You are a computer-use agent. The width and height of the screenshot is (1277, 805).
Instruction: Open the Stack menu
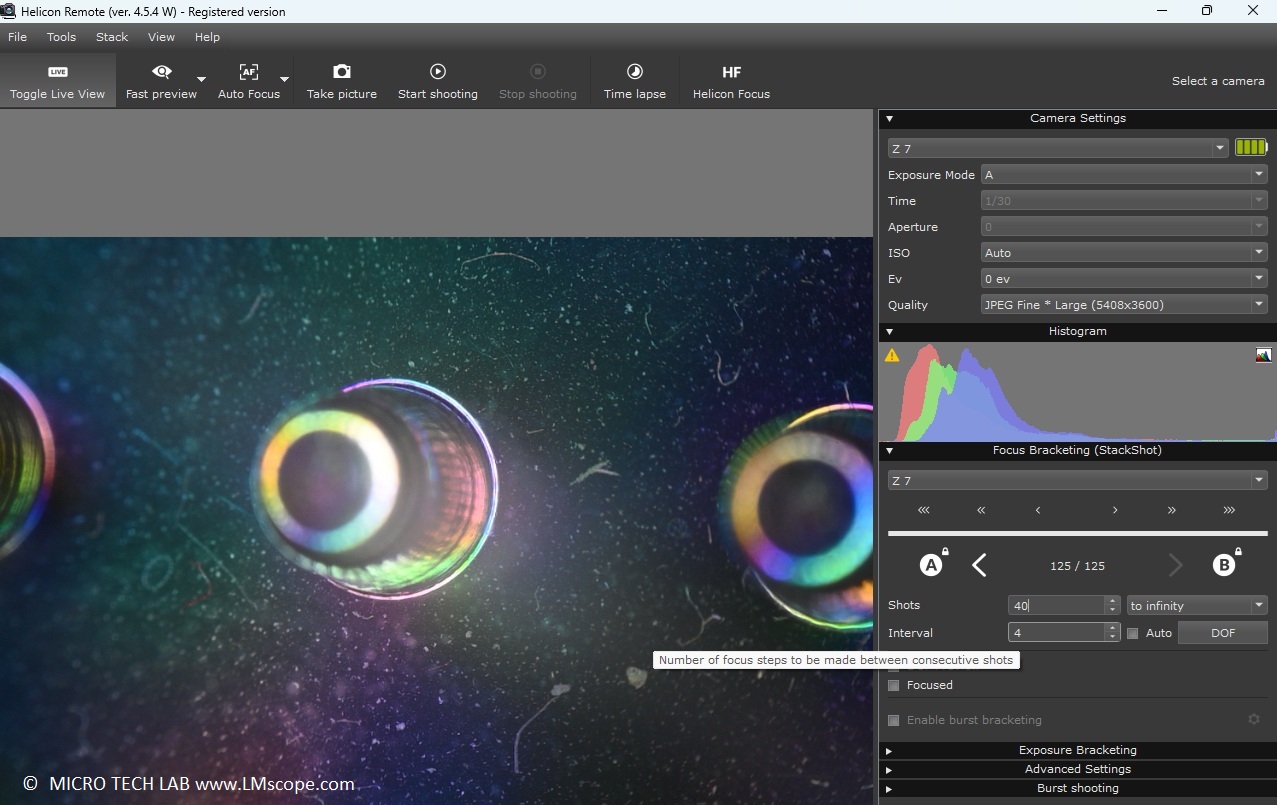pyautogui.click(x=112, y=37)
